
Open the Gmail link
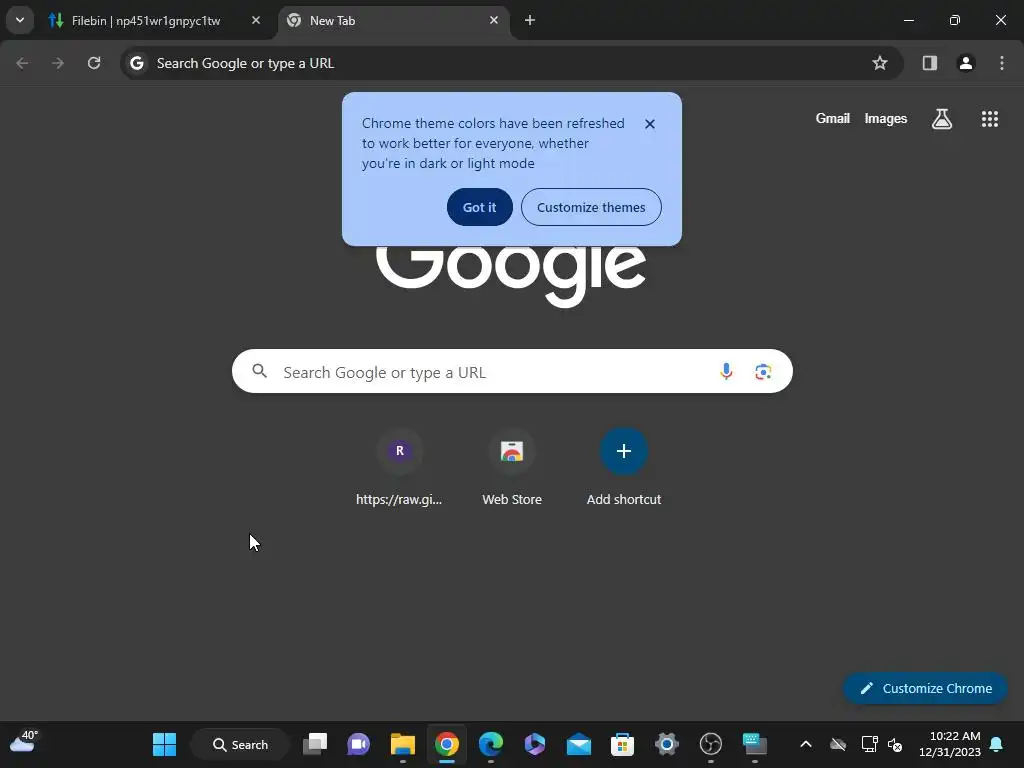coord(832,118)
